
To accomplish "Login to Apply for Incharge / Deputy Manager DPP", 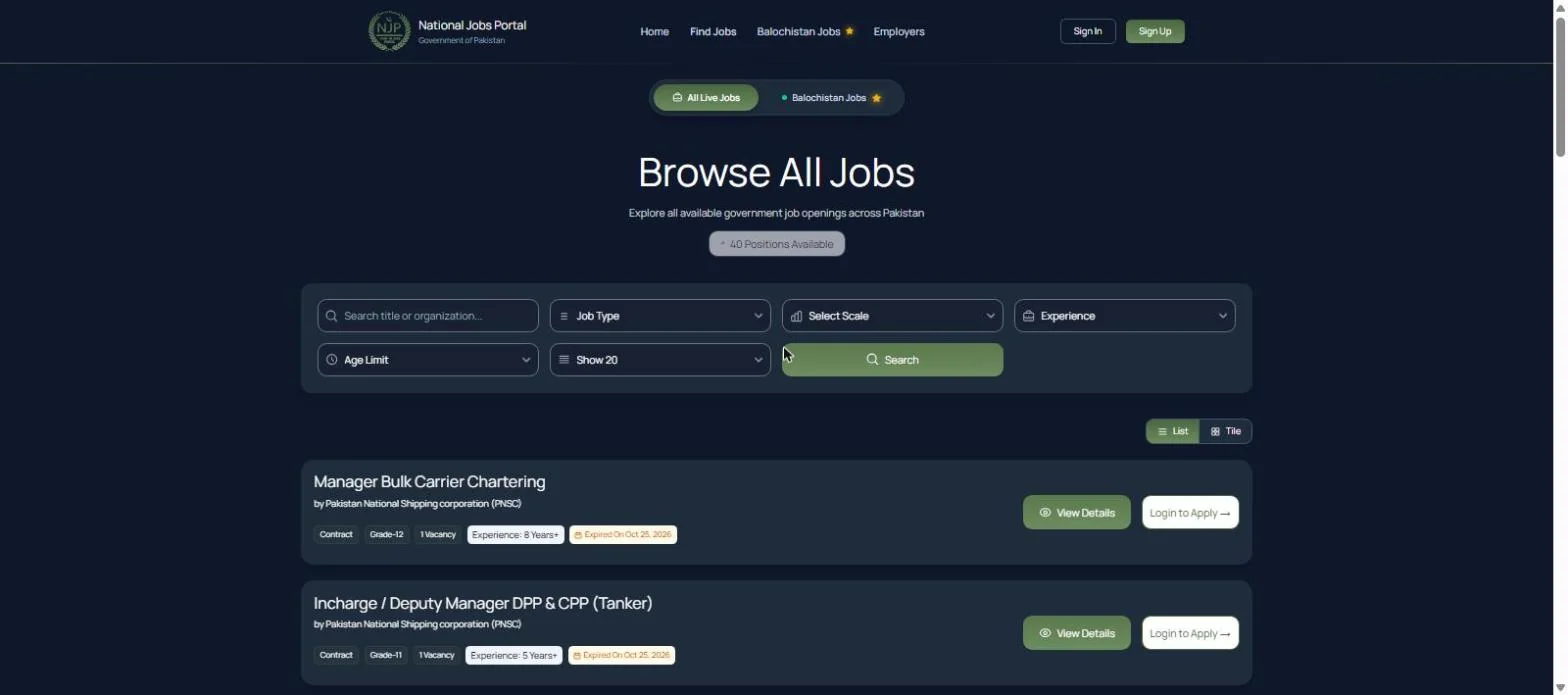I will click(x=1190, y=633).
